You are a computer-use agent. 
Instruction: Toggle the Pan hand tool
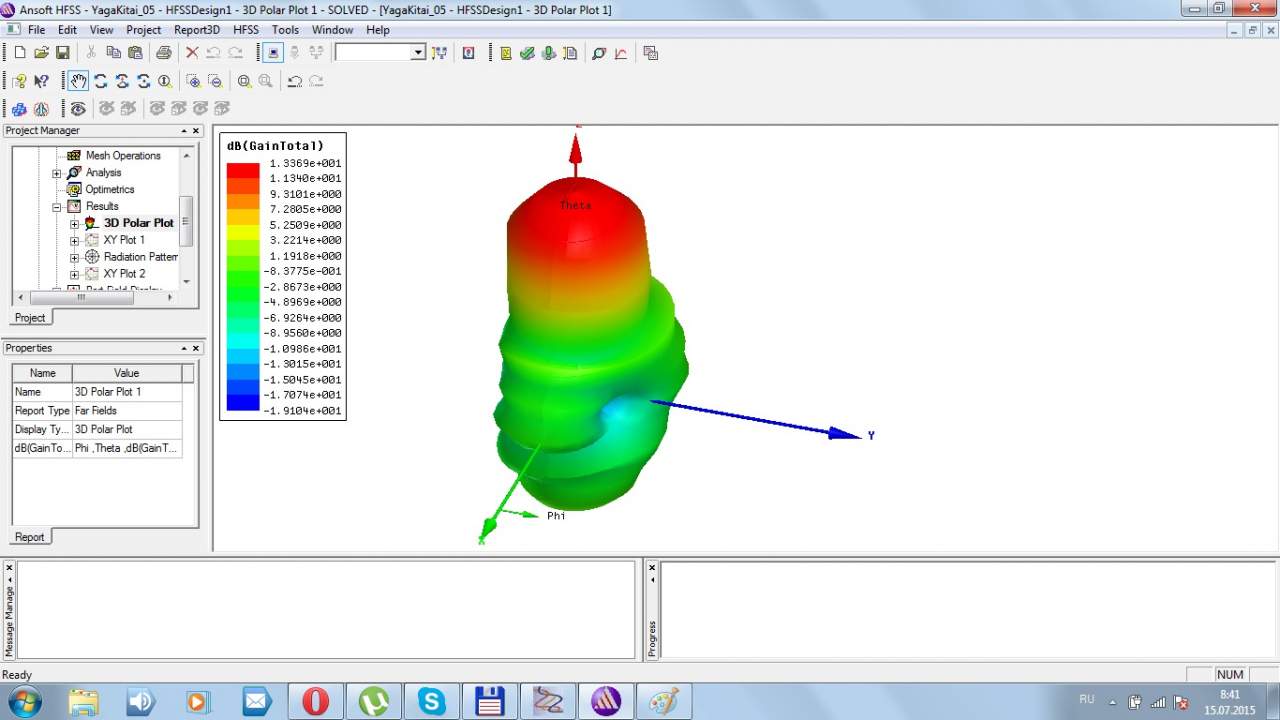coord(78,81)
